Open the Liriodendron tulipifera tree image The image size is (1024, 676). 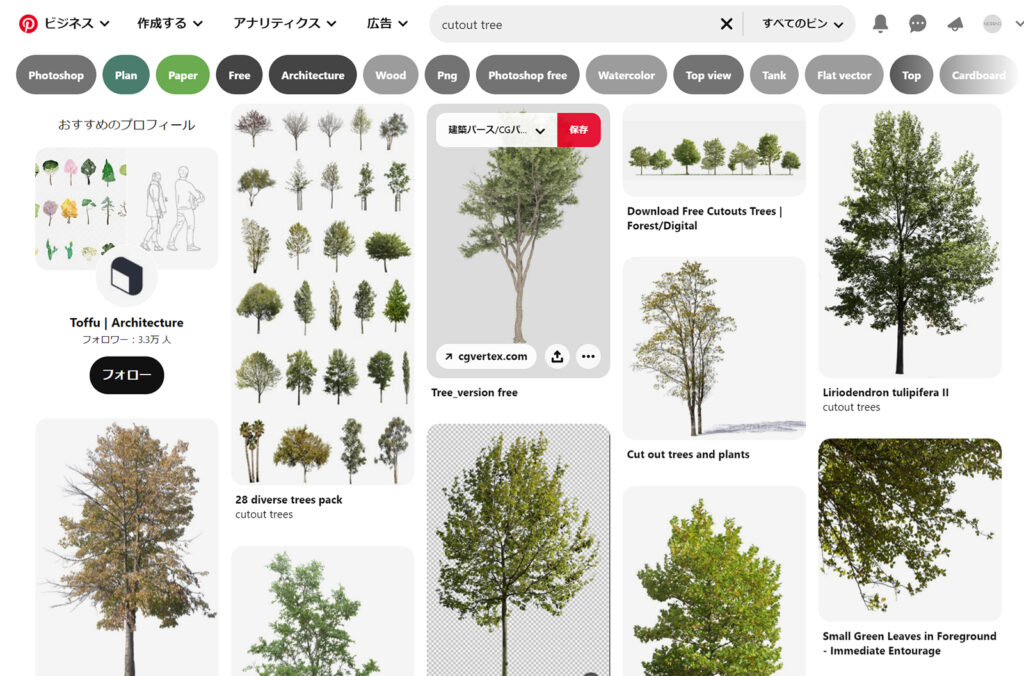pyautogui.click(x=910, y=241)
